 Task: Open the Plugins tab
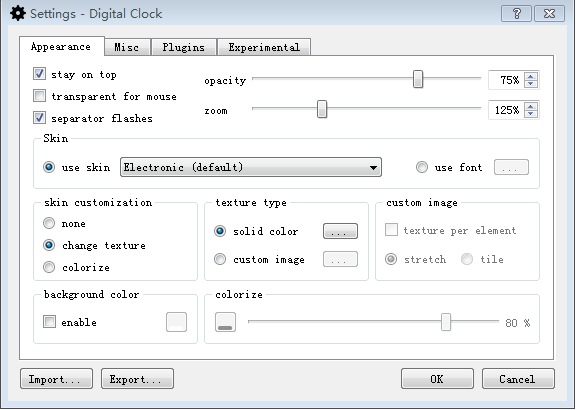click(x=183, y=47)
